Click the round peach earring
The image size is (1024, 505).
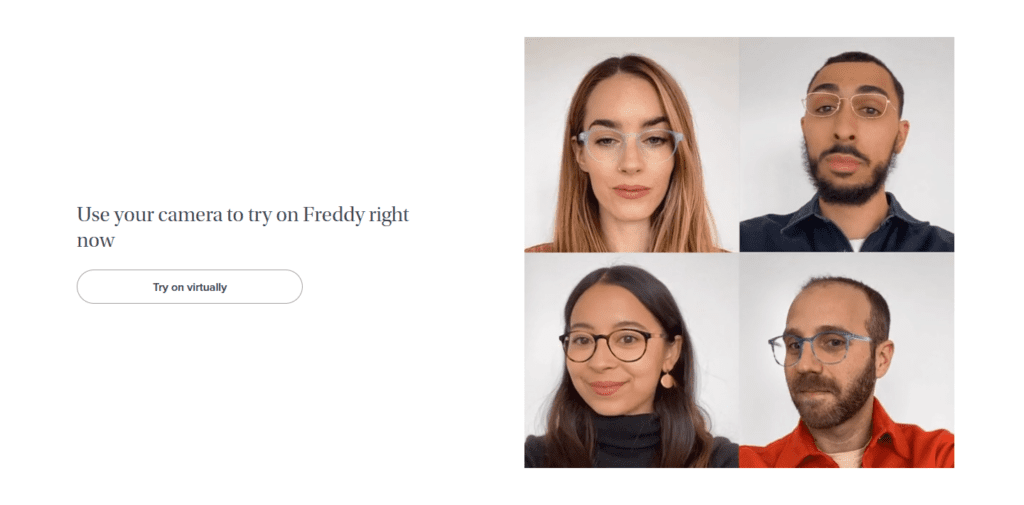667,380
